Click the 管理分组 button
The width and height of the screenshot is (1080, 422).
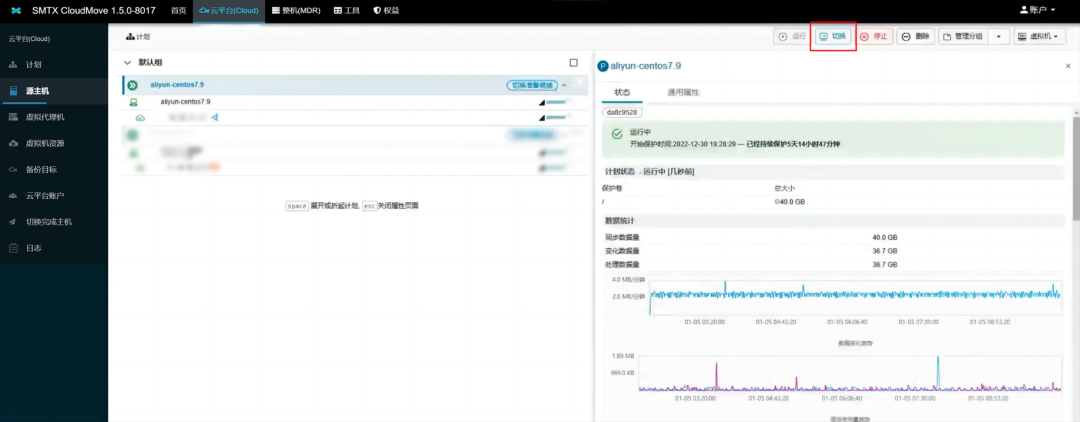[963, 36]
